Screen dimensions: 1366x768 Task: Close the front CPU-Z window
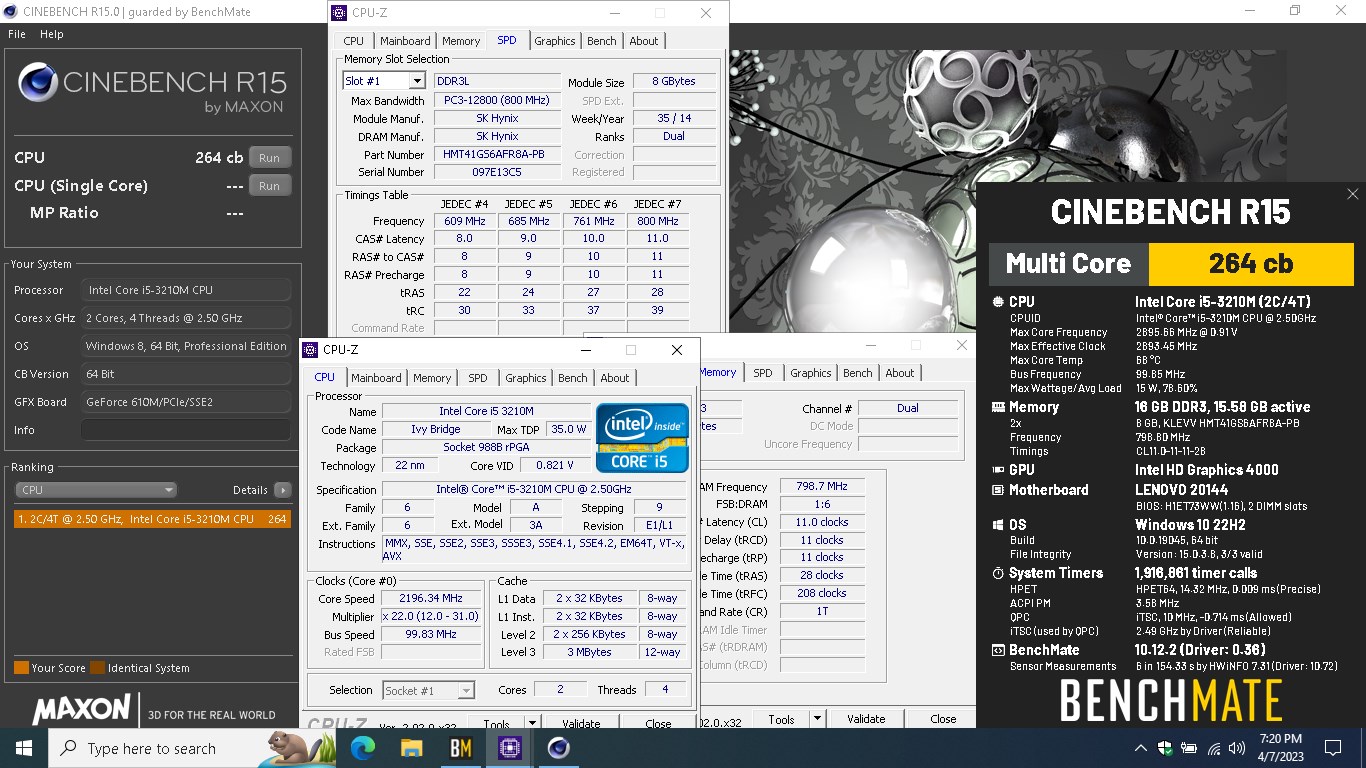click(x=677, y=350)
